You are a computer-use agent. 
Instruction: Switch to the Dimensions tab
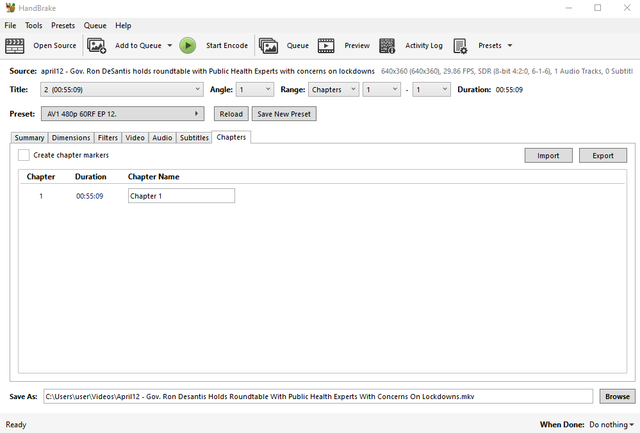(x=71, y=138)
